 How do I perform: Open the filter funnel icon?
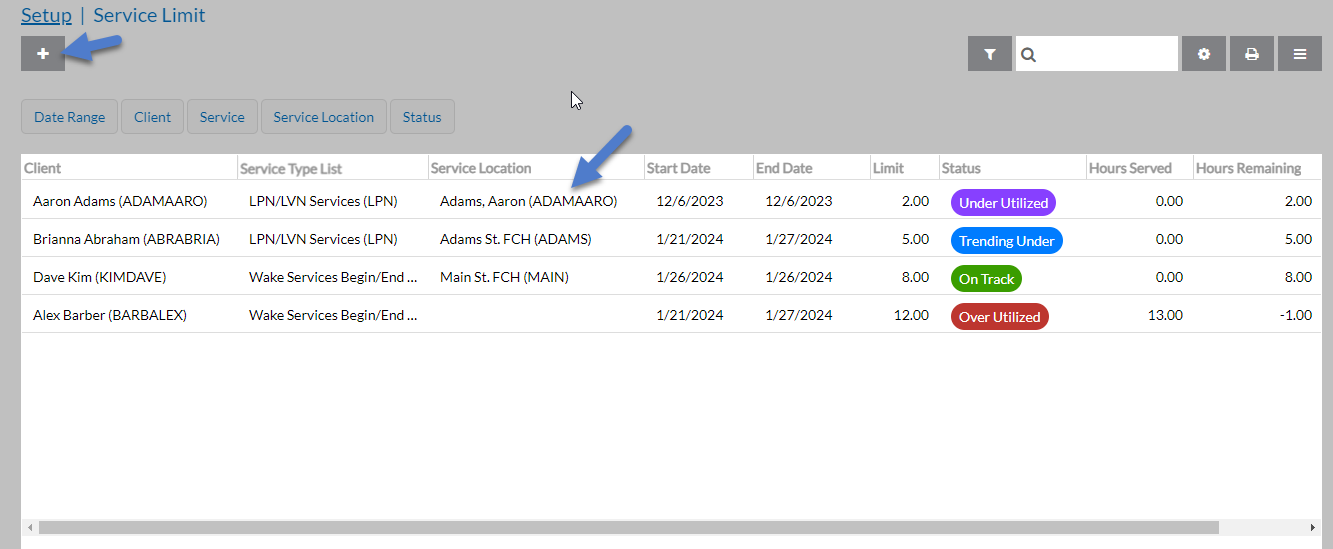(990, 54)
